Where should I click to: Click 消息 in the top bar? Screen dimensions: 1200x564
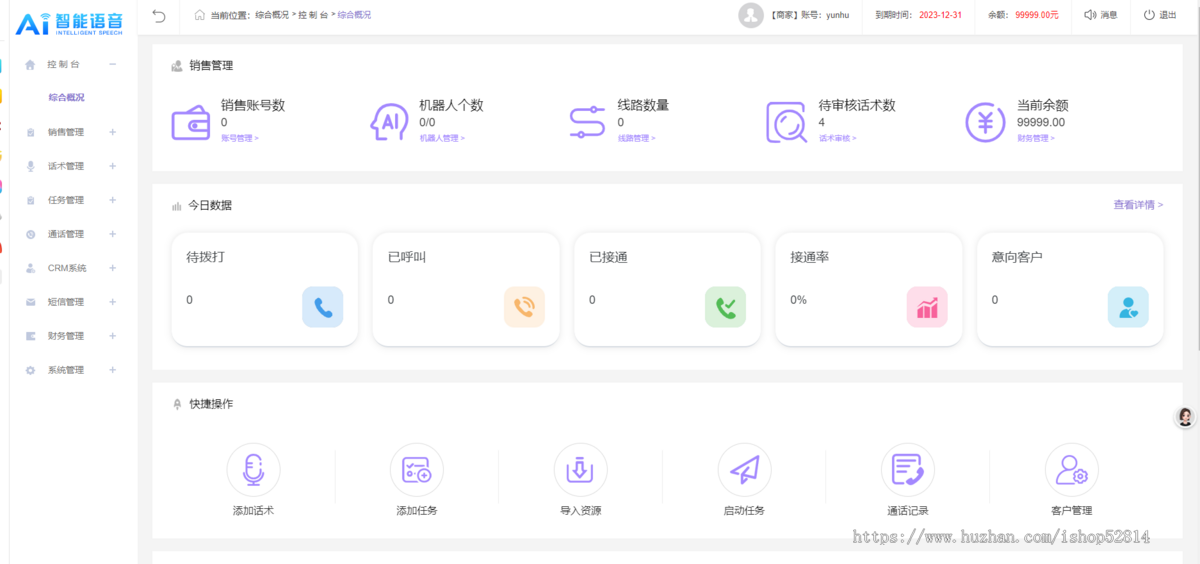pyautogui.click(x=1109, y=15)
